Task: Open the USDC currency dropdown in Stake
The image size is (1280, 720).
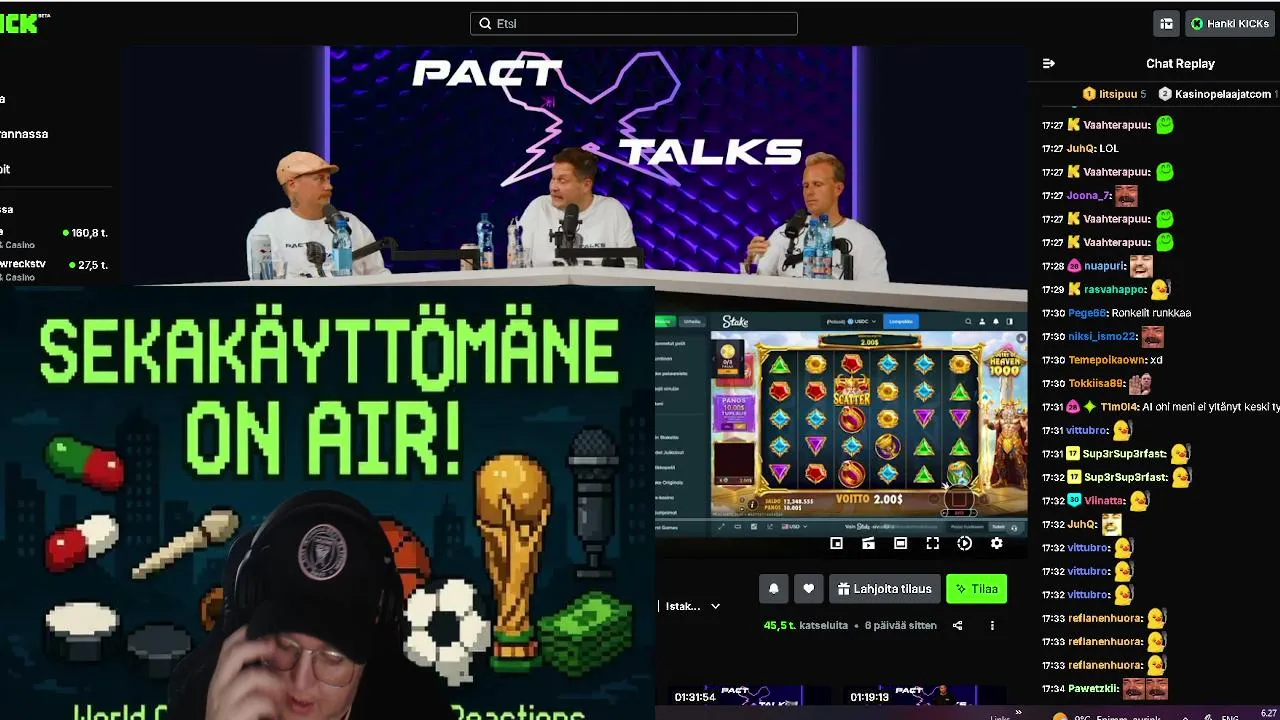Action: click(x=850, y=321)
